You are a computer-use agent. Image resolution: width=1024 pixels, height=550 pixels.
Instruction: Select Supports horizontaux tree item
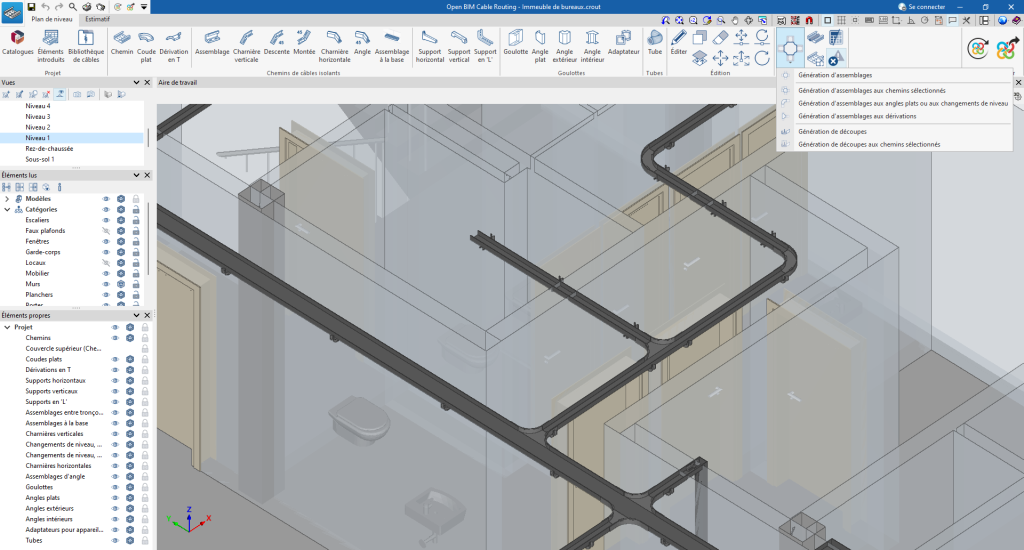pyautogui.click(x=56, y=380)
